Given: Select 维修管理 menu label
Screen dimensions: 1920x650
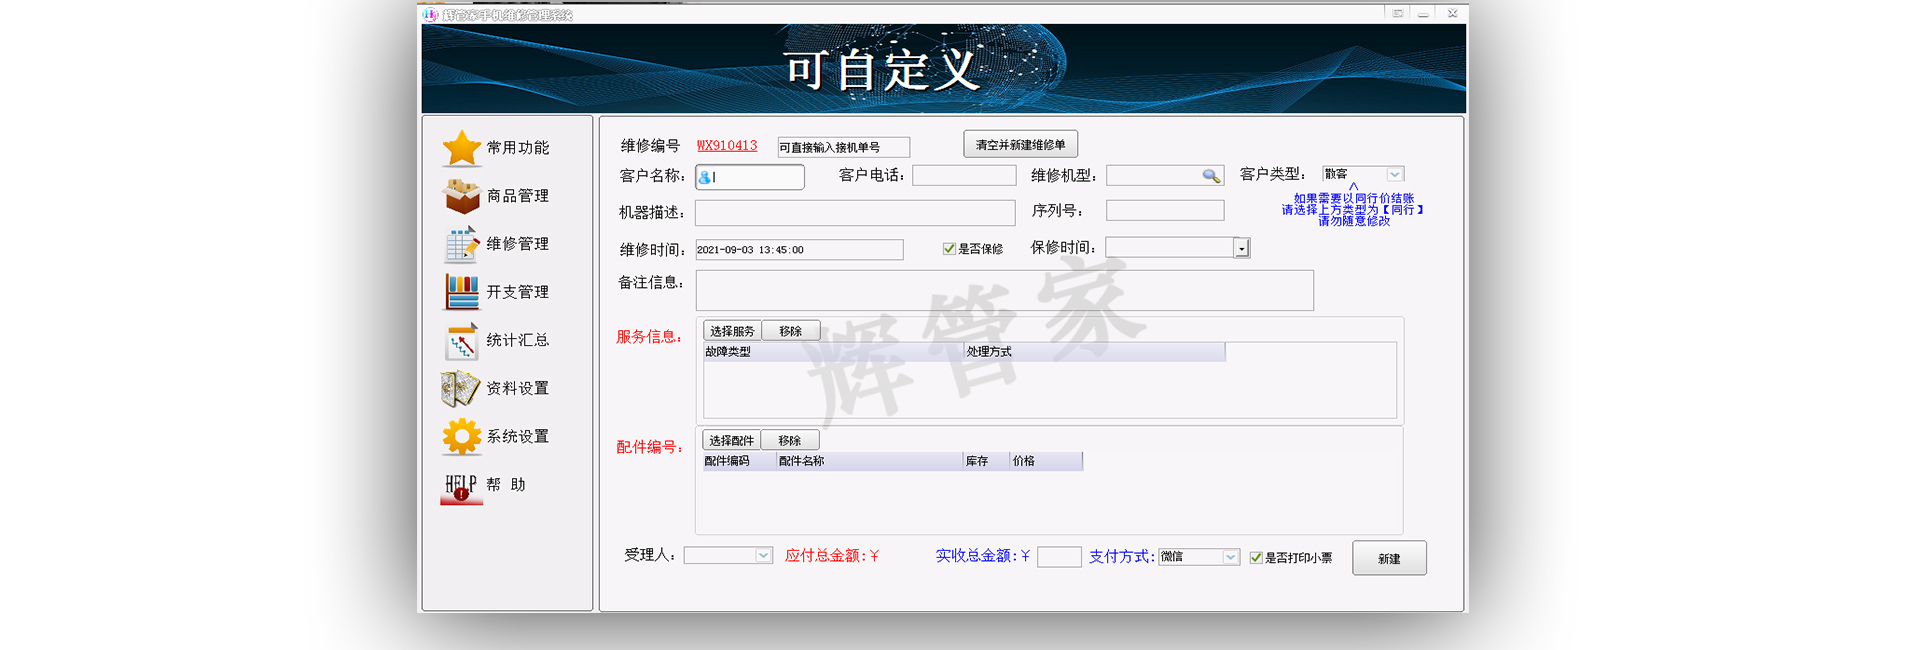Looking at the screenshot, I should point(518,244).
